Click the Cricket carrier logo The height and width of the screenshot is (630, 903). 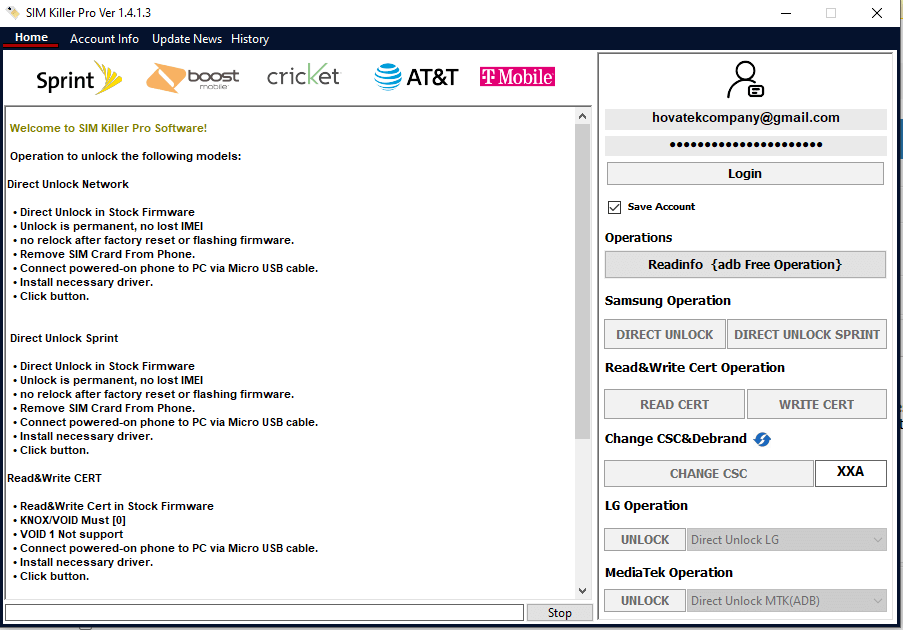coord(303,75)
